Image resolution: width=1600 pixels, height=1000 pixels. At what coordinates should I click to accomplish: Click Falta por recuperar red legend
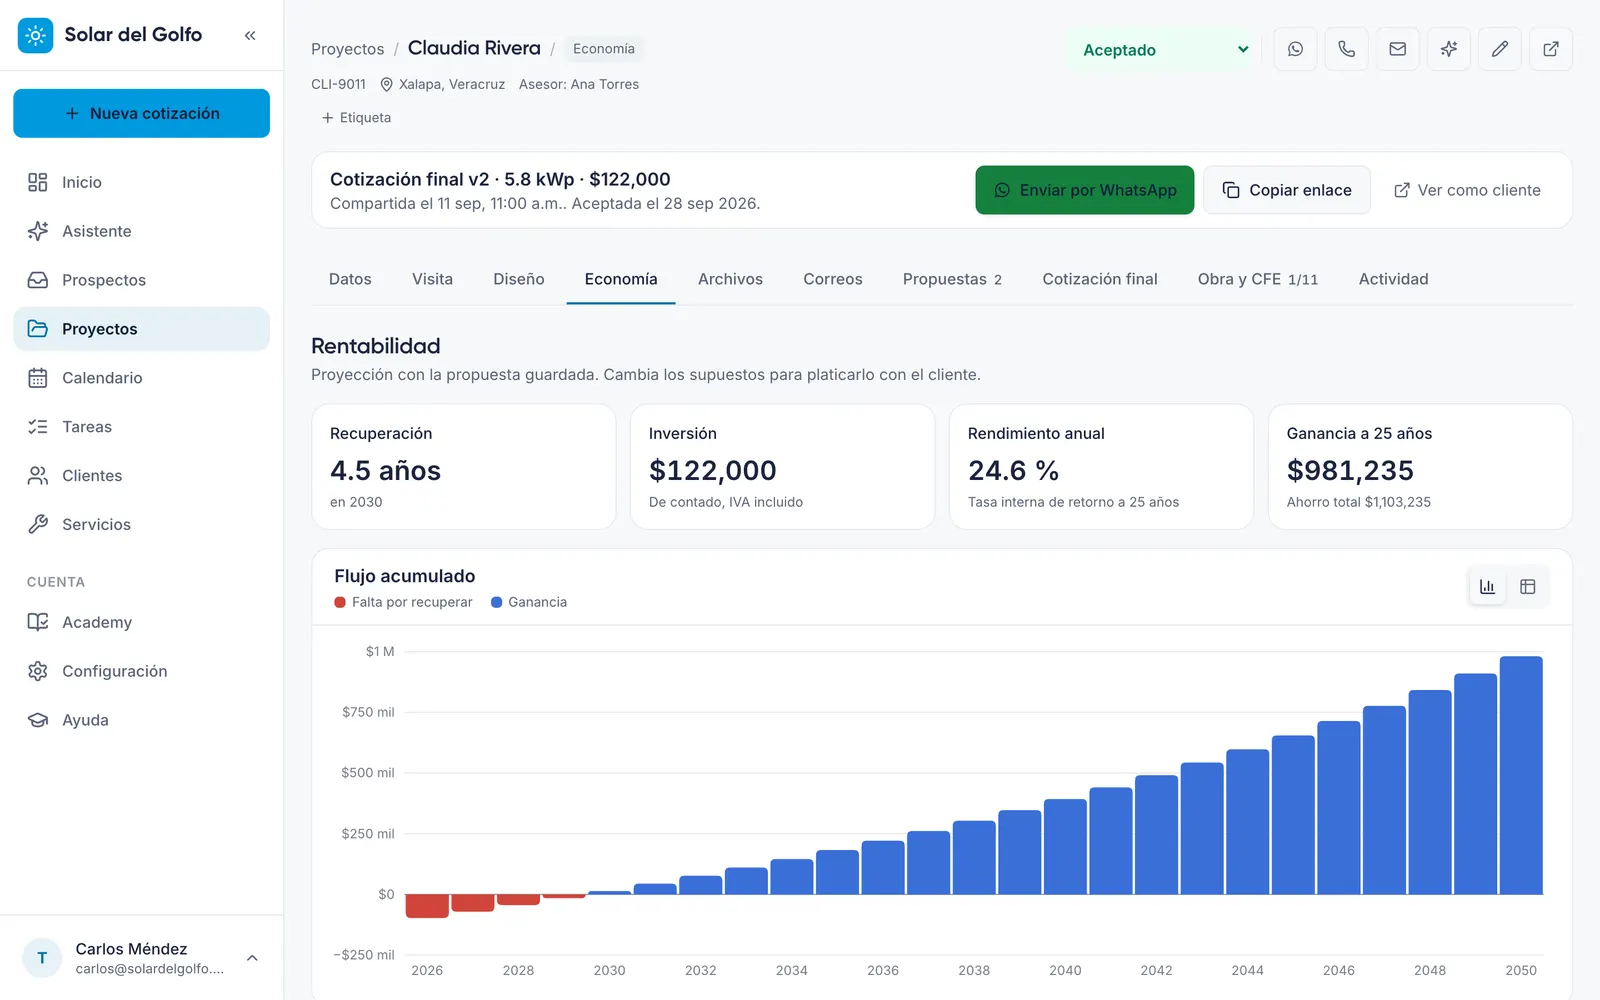pyautogui.click(x=403, y=602)
